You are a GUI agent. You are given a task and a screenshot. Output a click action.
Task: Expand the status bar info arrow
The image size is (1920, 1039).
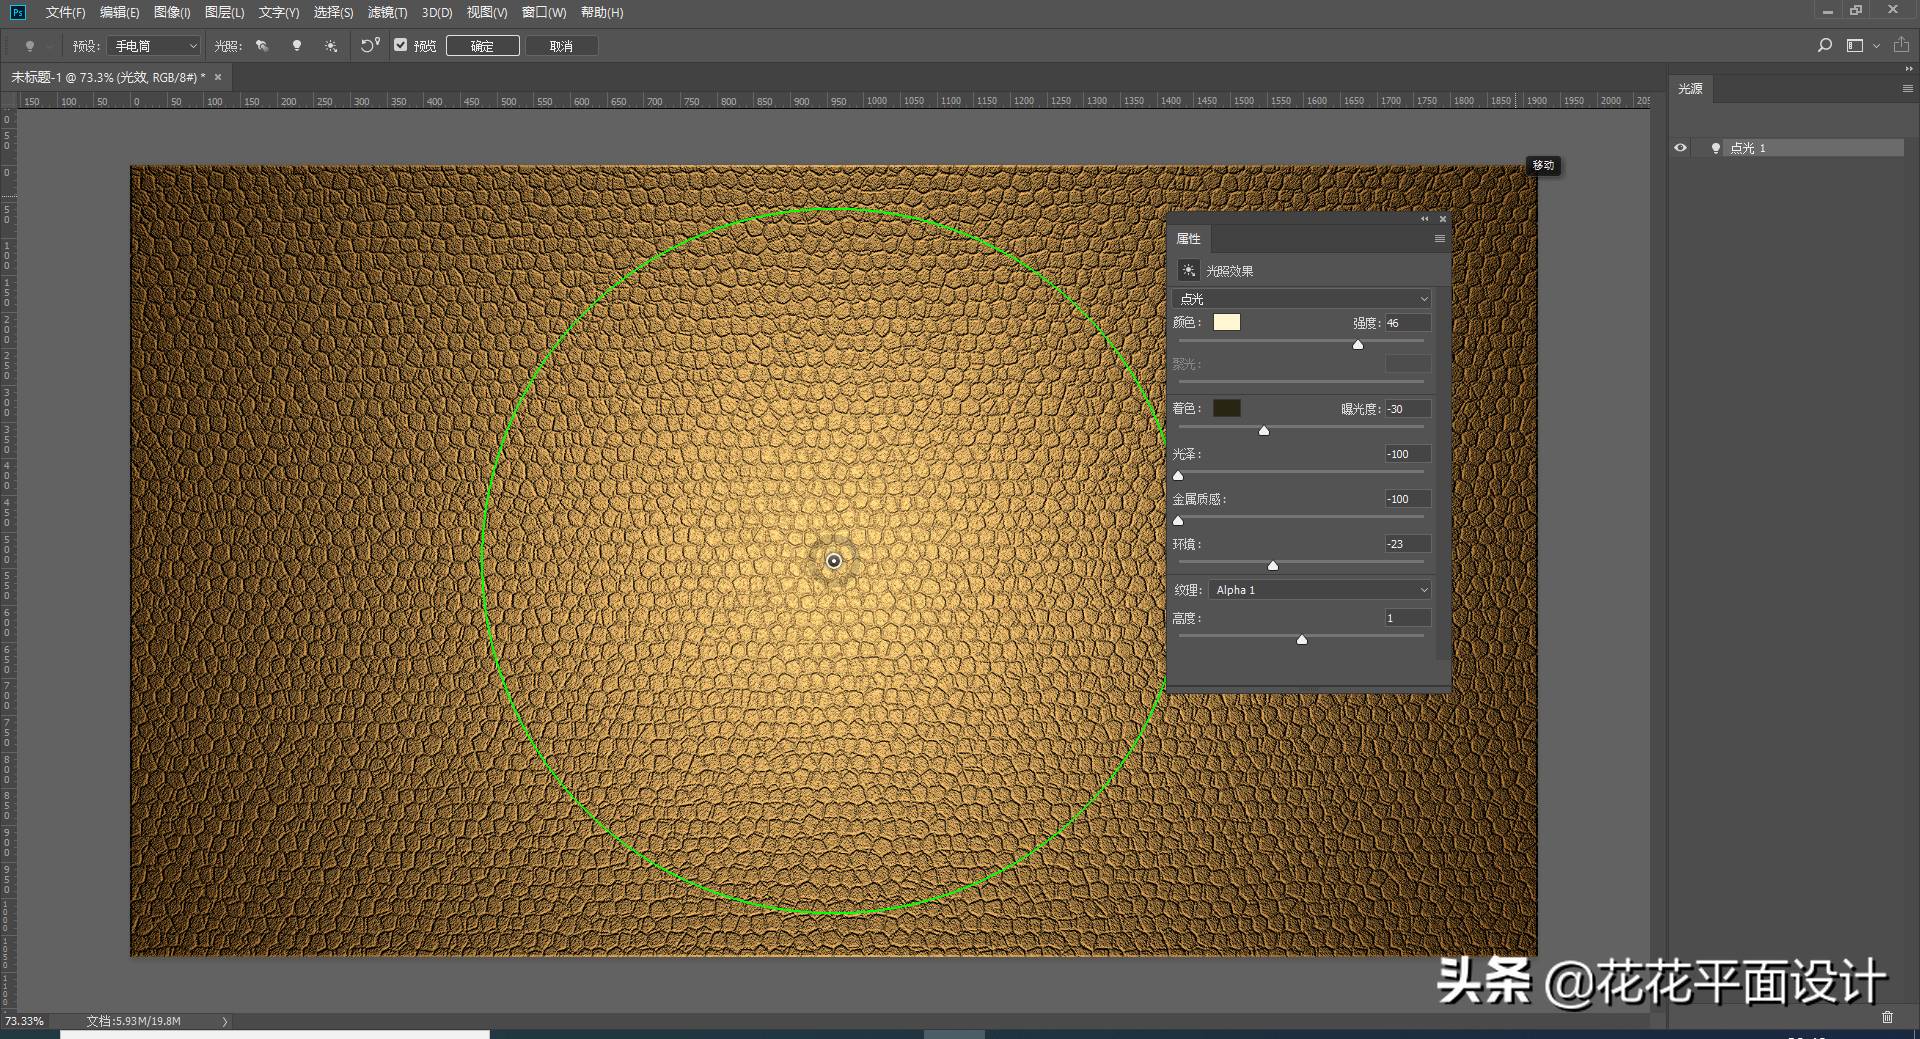coord(225,1021)
